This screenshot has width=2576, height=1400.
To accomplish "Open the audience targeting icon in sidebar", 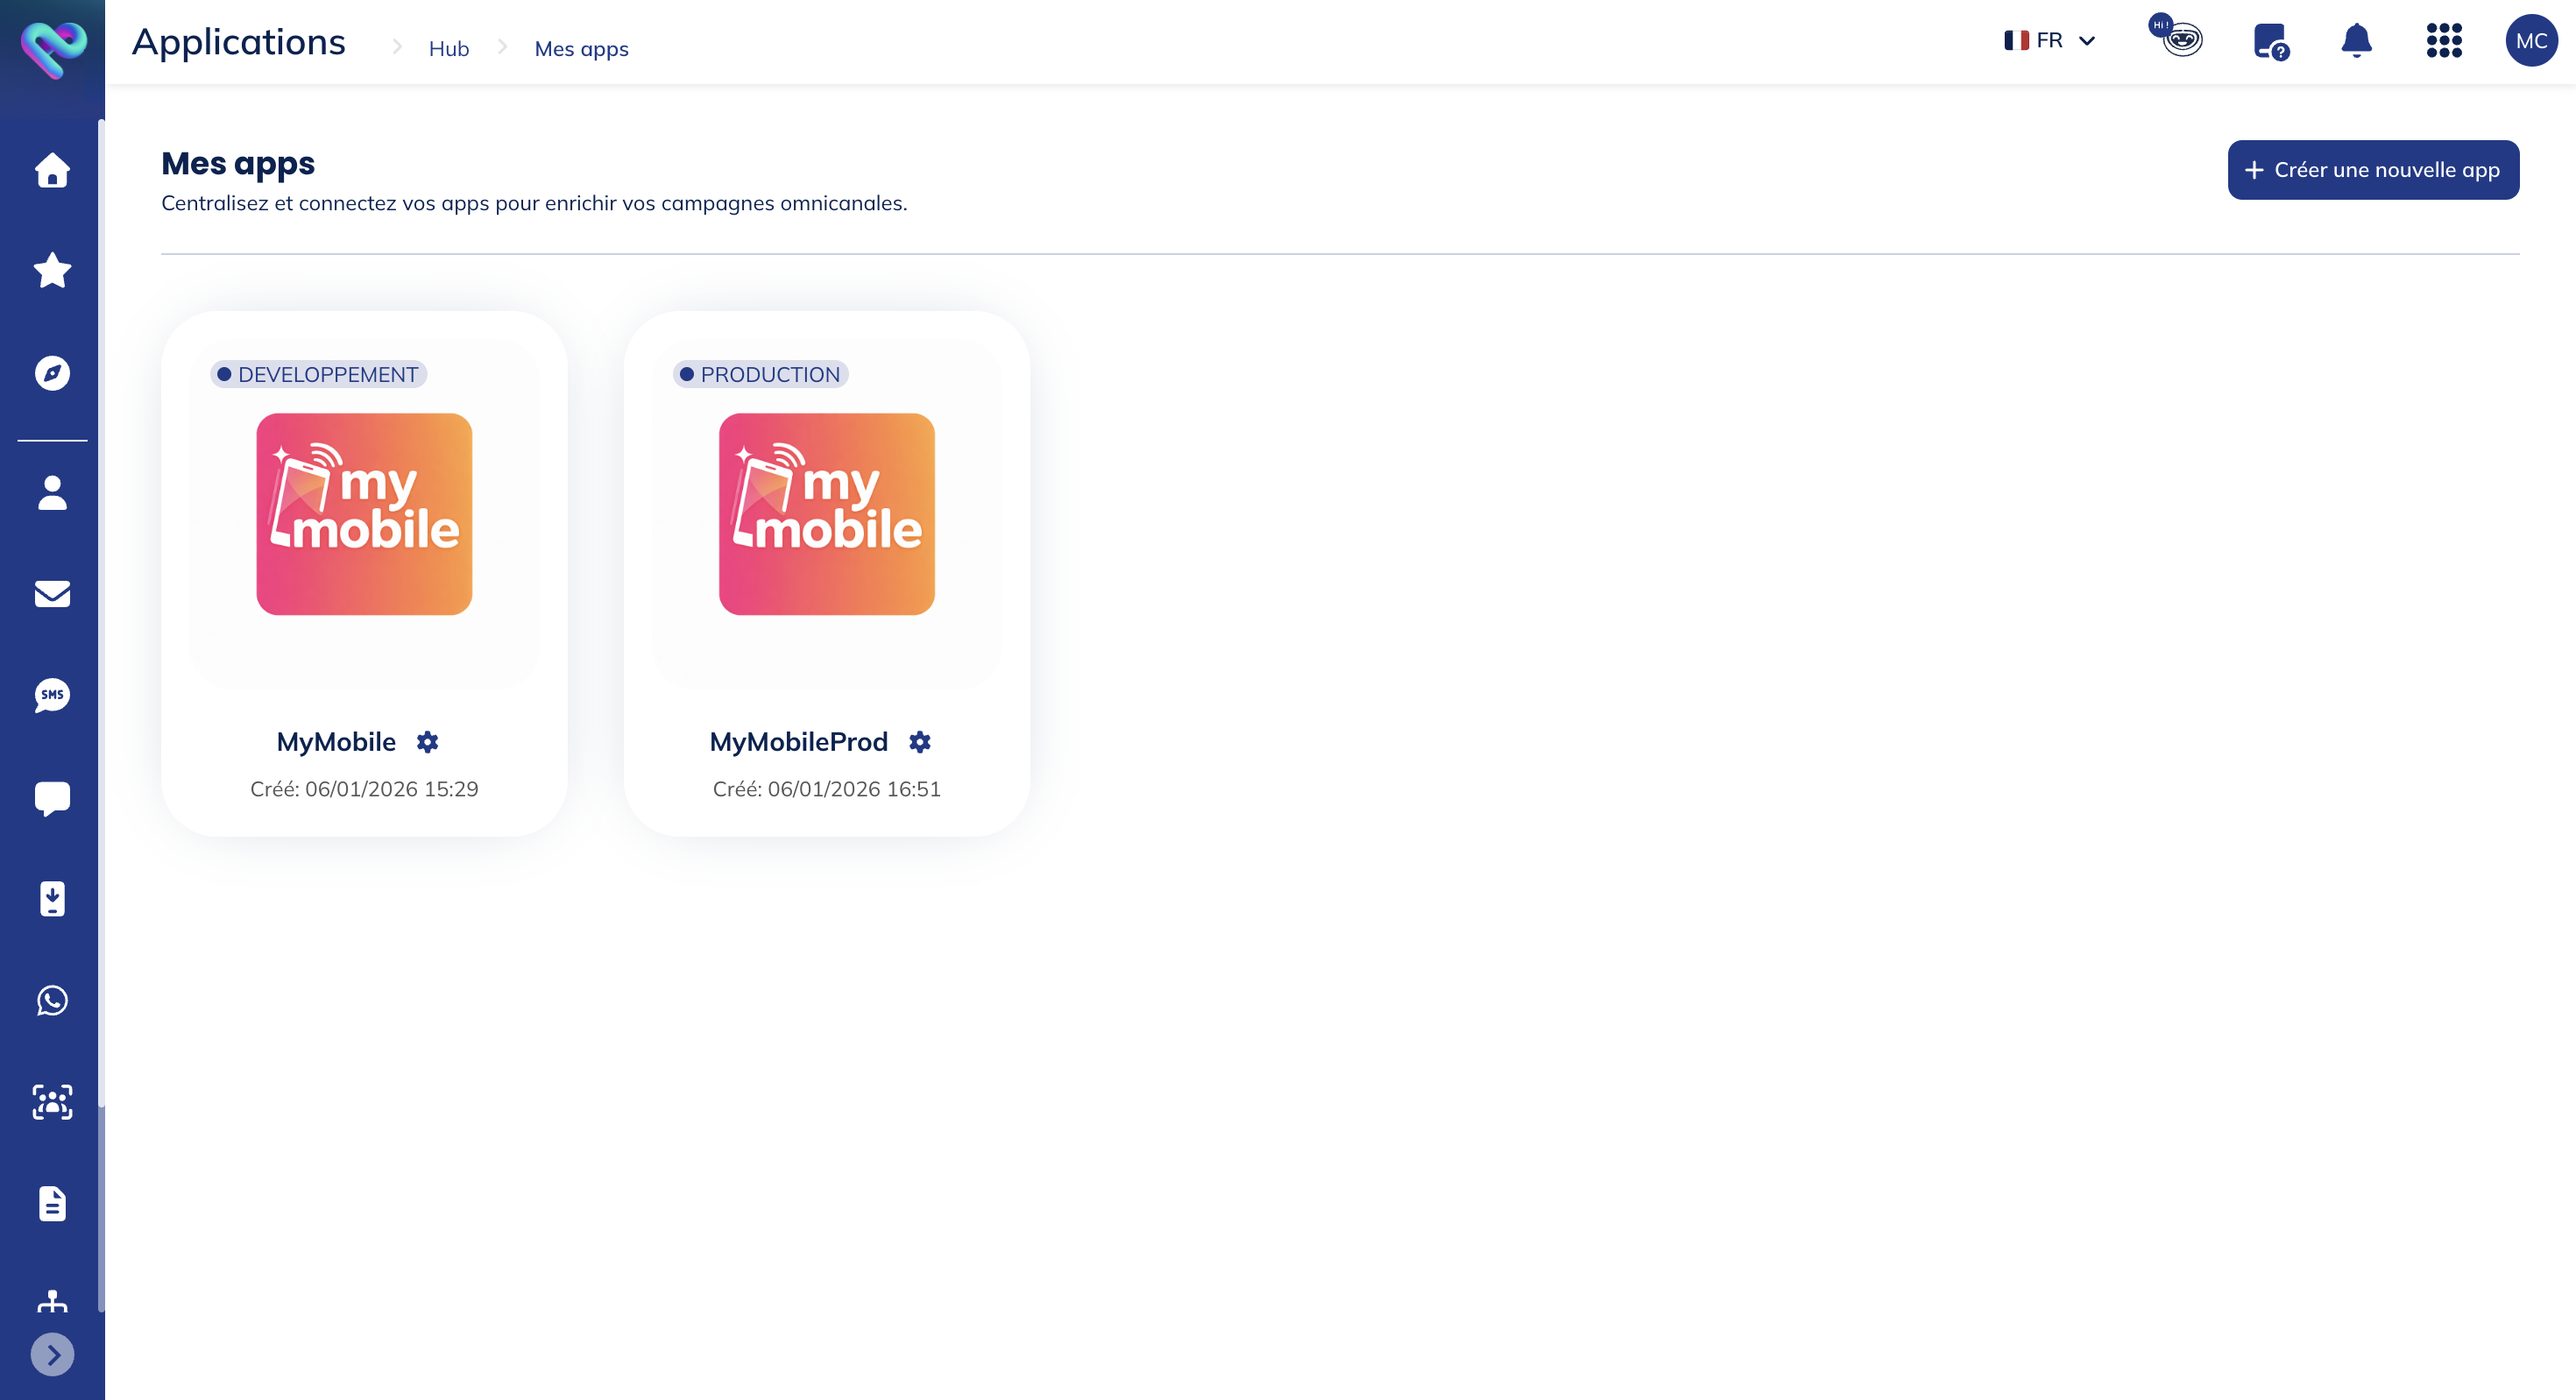I will point(51,1102).
